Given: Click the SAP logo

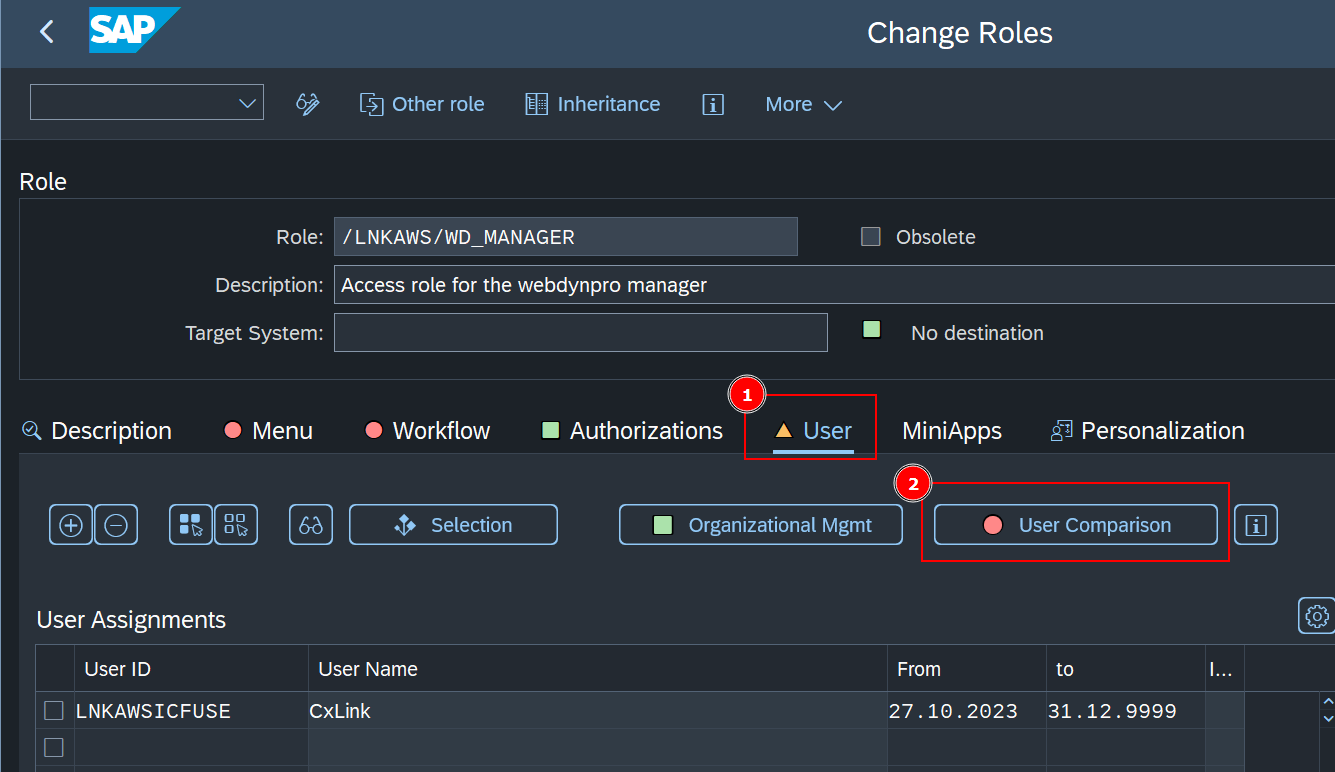Looking at the screenshot, I should [x=135, y=30].
